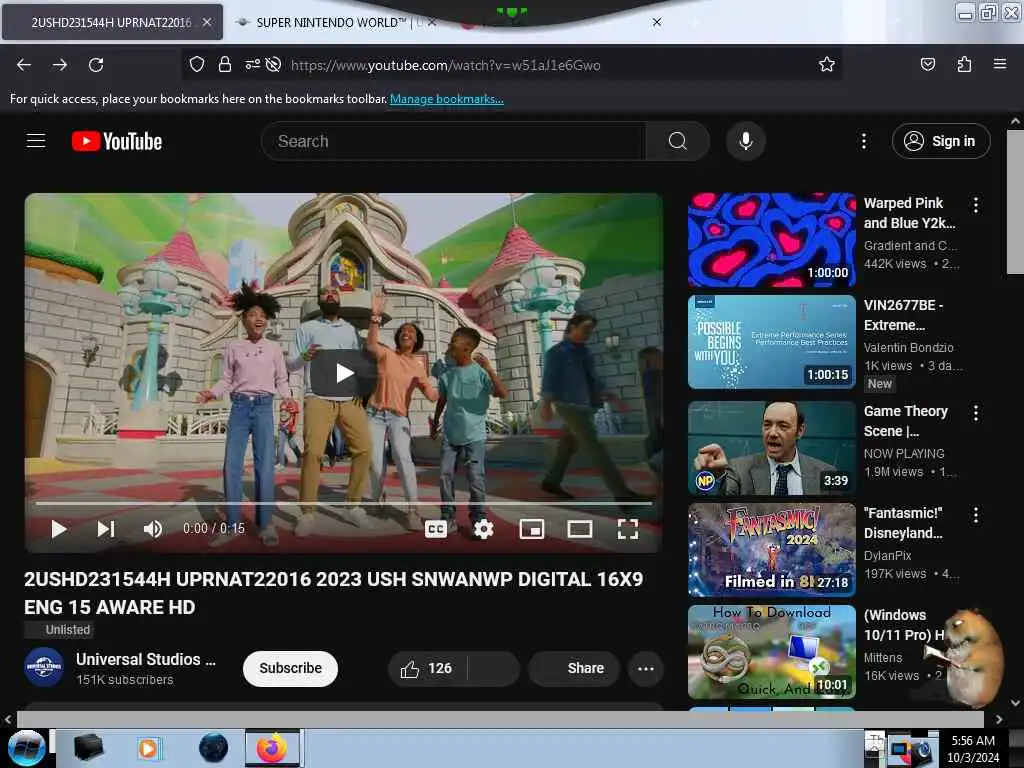Open the Firefox application menu
Screen dimensions: 1024x768
(x=1000, y=64)
